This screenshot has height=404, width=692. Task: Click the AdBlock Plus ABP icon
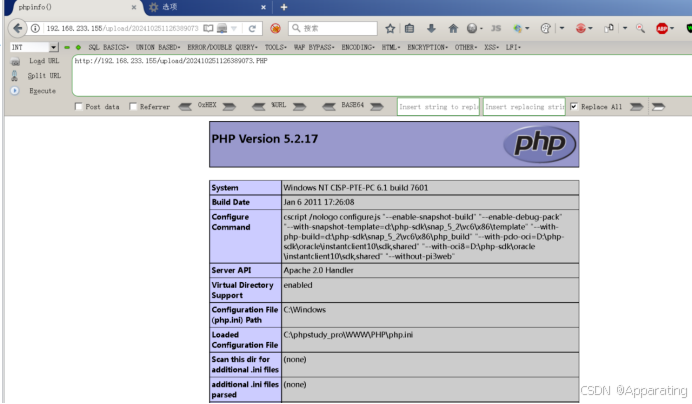662,29
